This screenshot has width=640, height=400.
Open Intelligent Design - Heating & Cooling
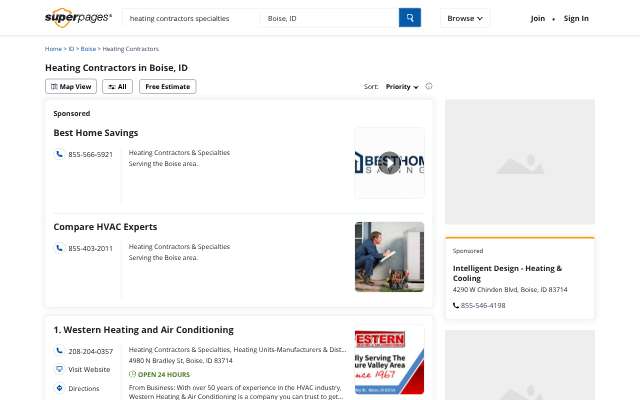point(507,273)
